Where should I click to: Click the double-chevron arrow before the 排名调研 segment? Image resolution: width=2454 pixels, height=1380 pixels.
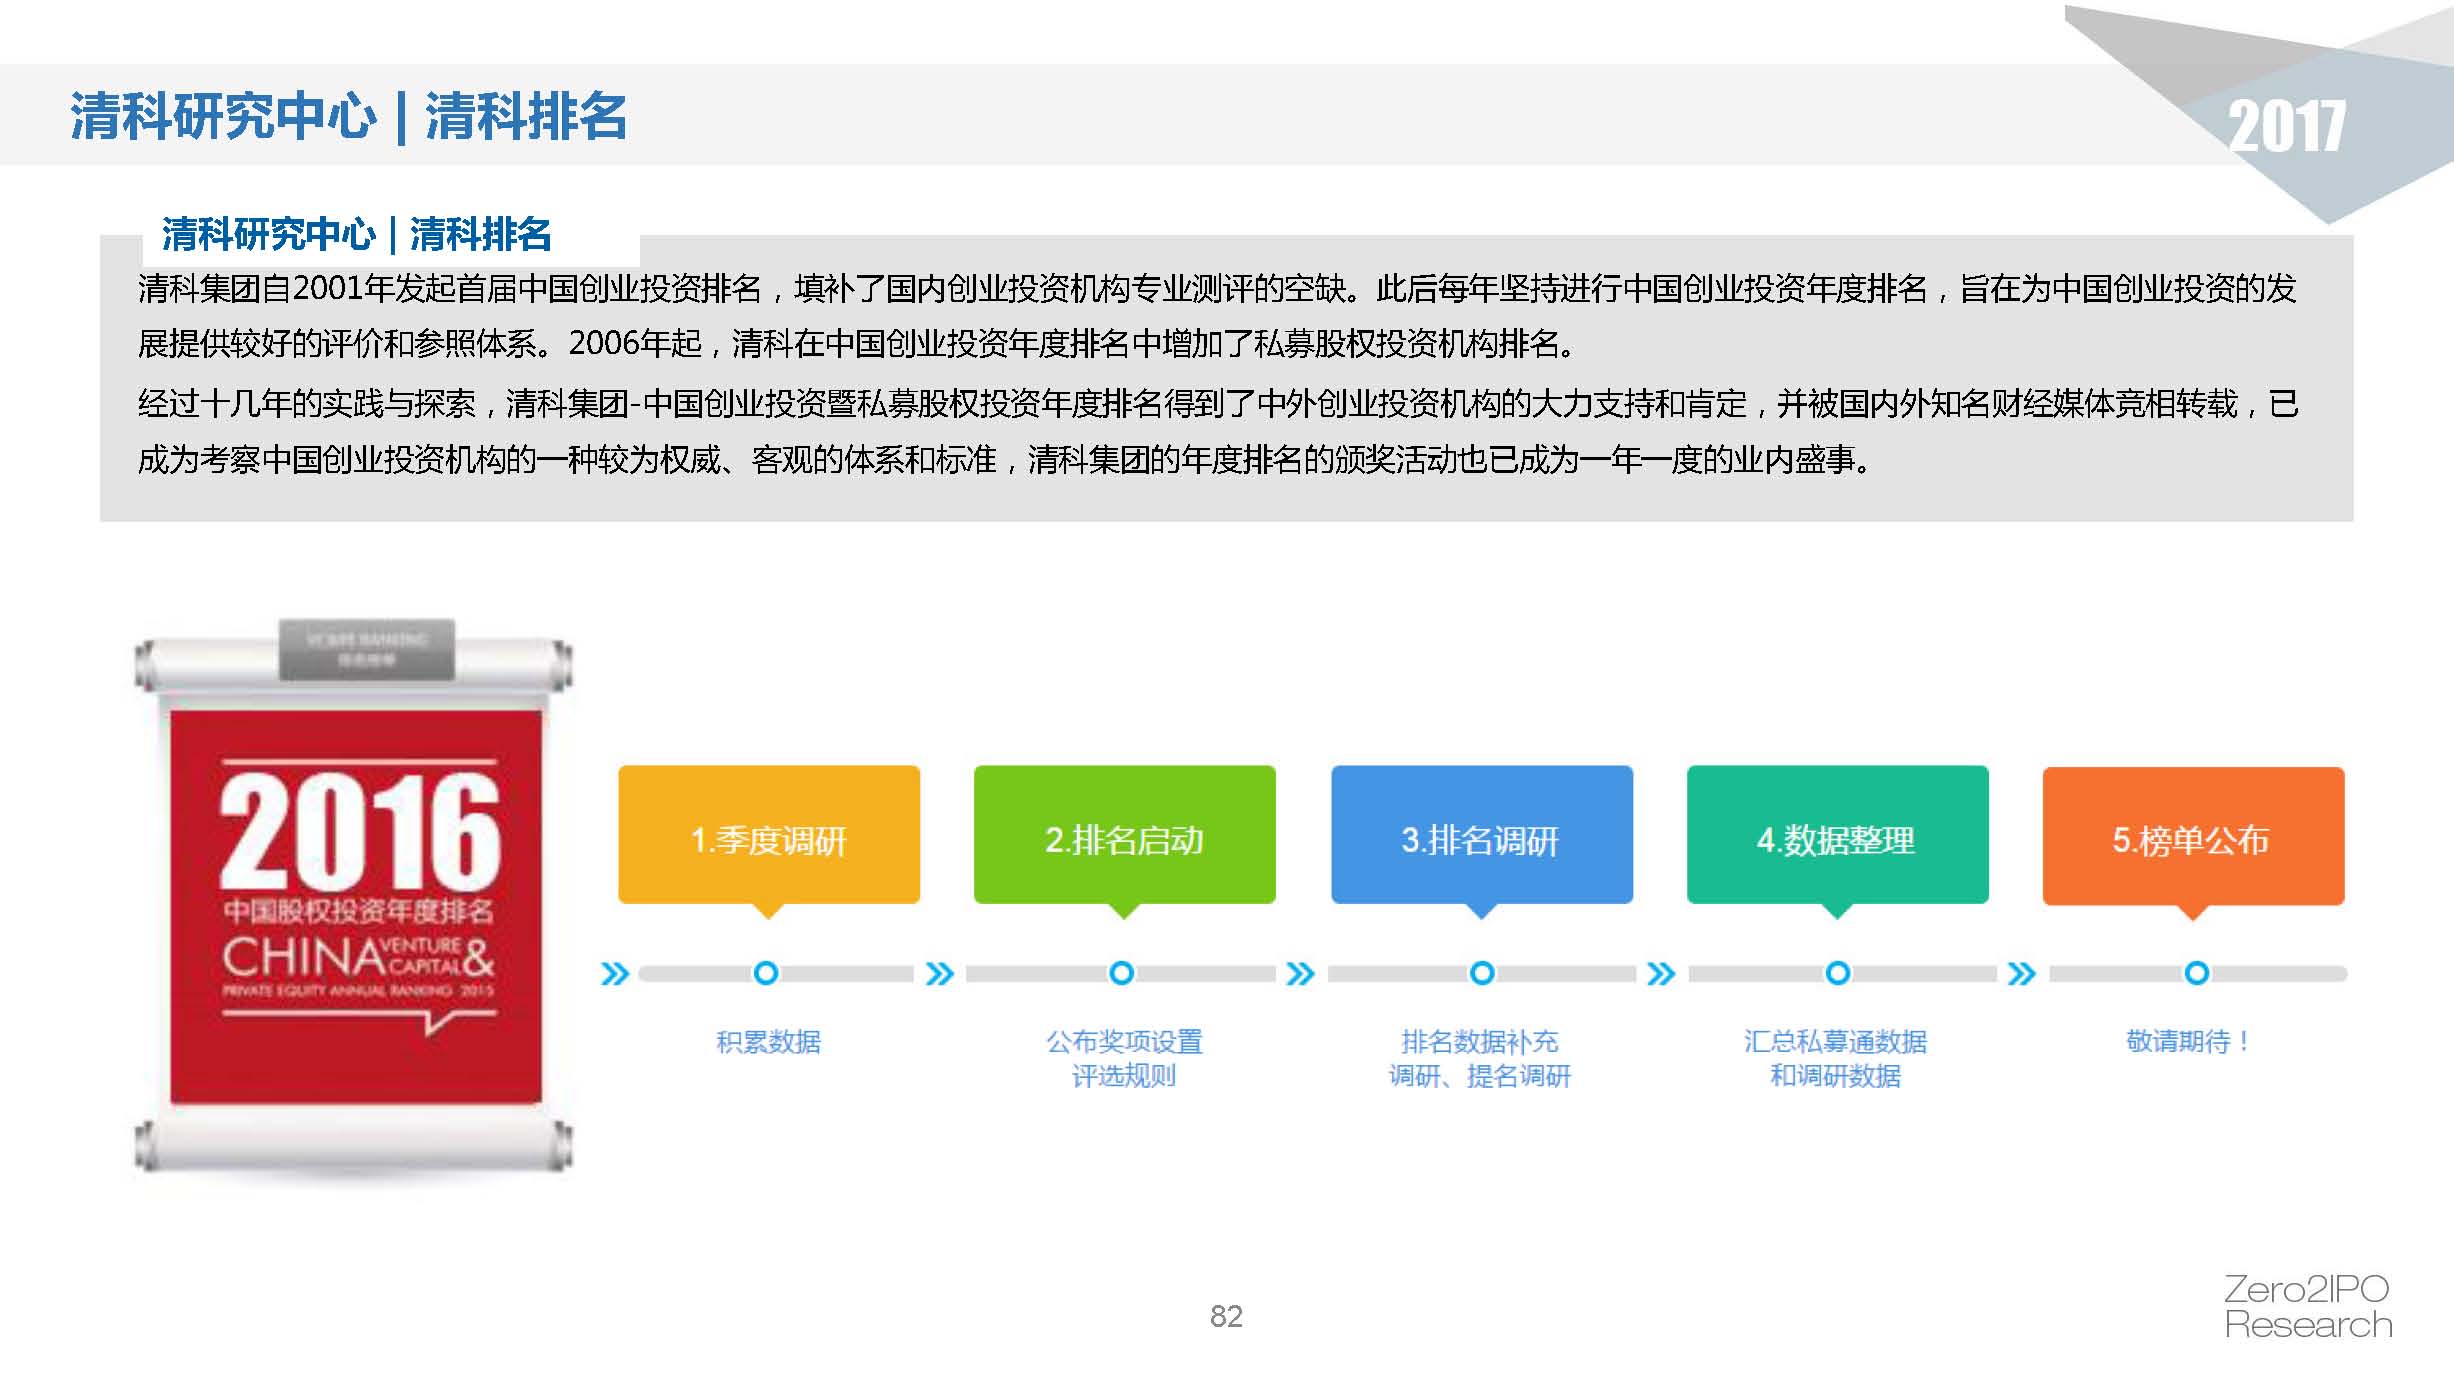1300,974
